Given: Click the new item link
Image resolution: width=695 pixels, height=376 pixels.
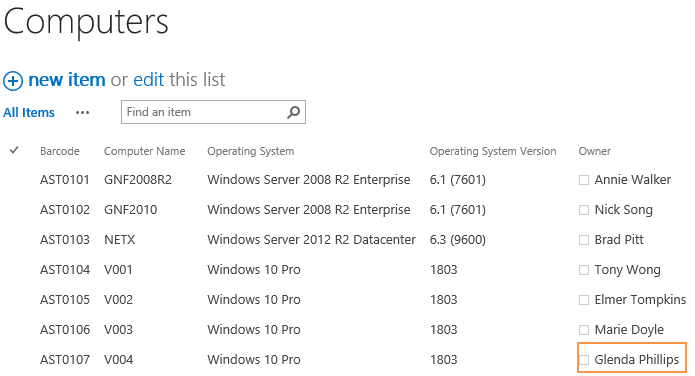Looking at the screenshot, I should pos(66,80).
